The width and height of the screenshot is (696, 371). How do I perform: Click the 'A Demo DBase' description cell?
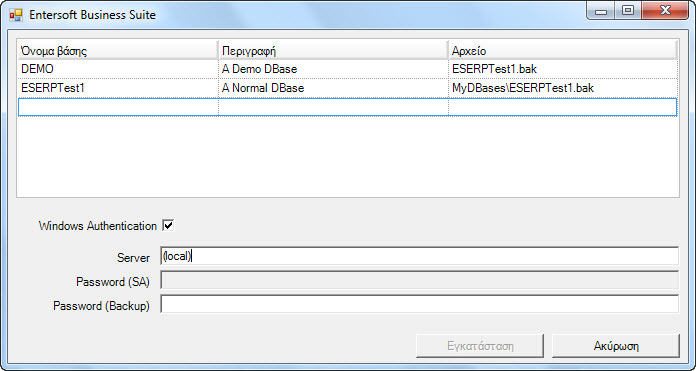(333, 69)
